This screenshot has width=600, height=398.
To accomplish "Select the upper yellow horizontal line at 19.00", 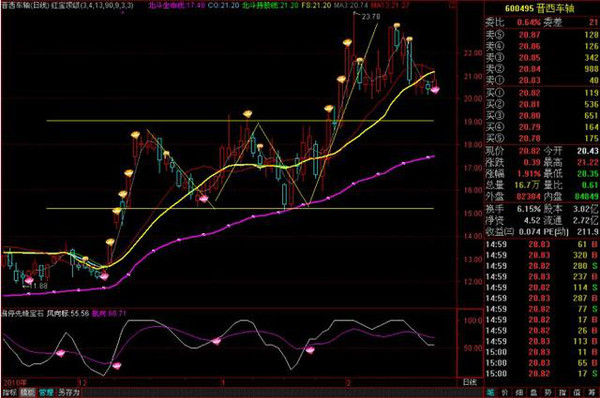I will click(x=240, y=121).
